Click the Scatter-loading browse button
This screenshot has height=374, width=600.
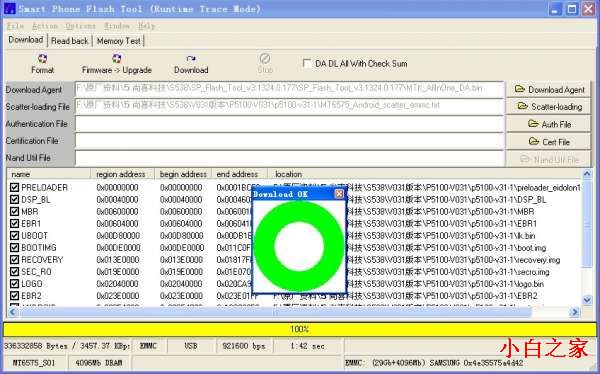[548, 106]
